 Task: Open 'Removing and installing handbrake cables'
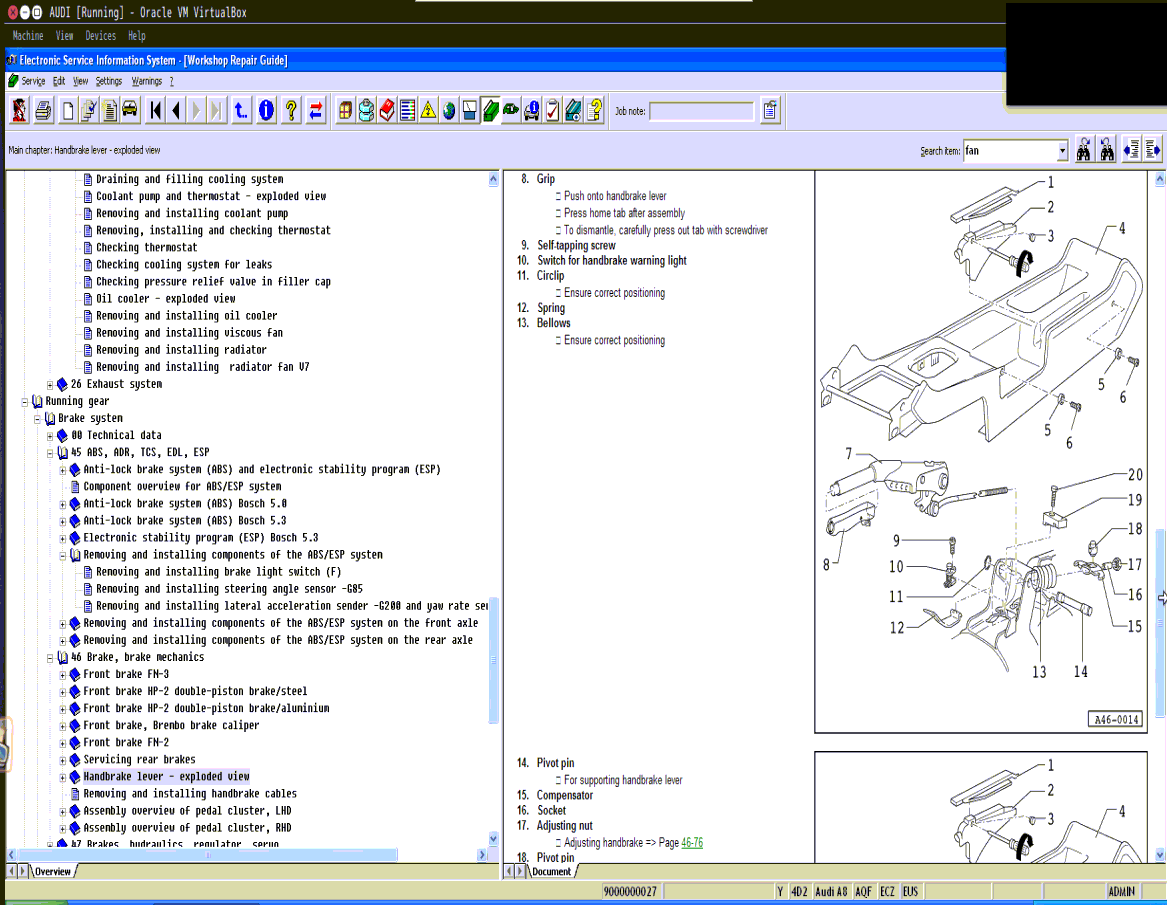pos(190,794)
